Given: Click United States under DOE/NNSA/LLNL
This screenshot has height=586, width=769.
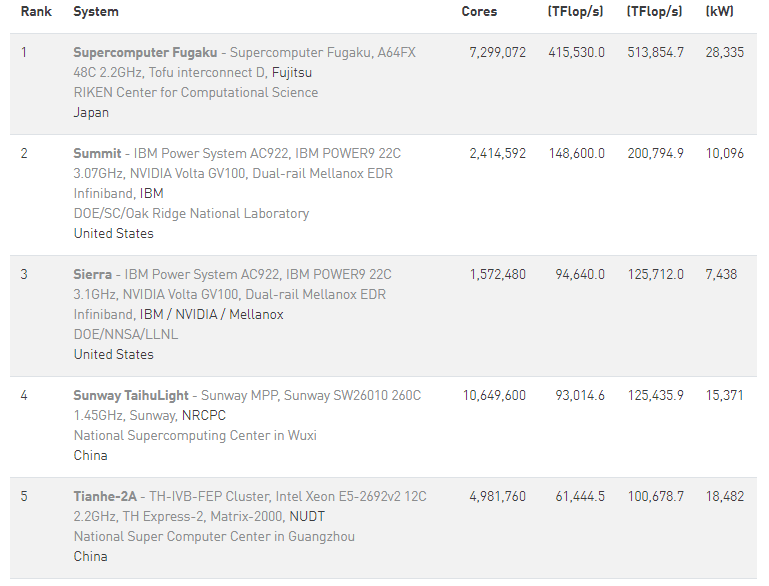Looking at the screenshot, I should pyautogui.click(x=113, y=355).
